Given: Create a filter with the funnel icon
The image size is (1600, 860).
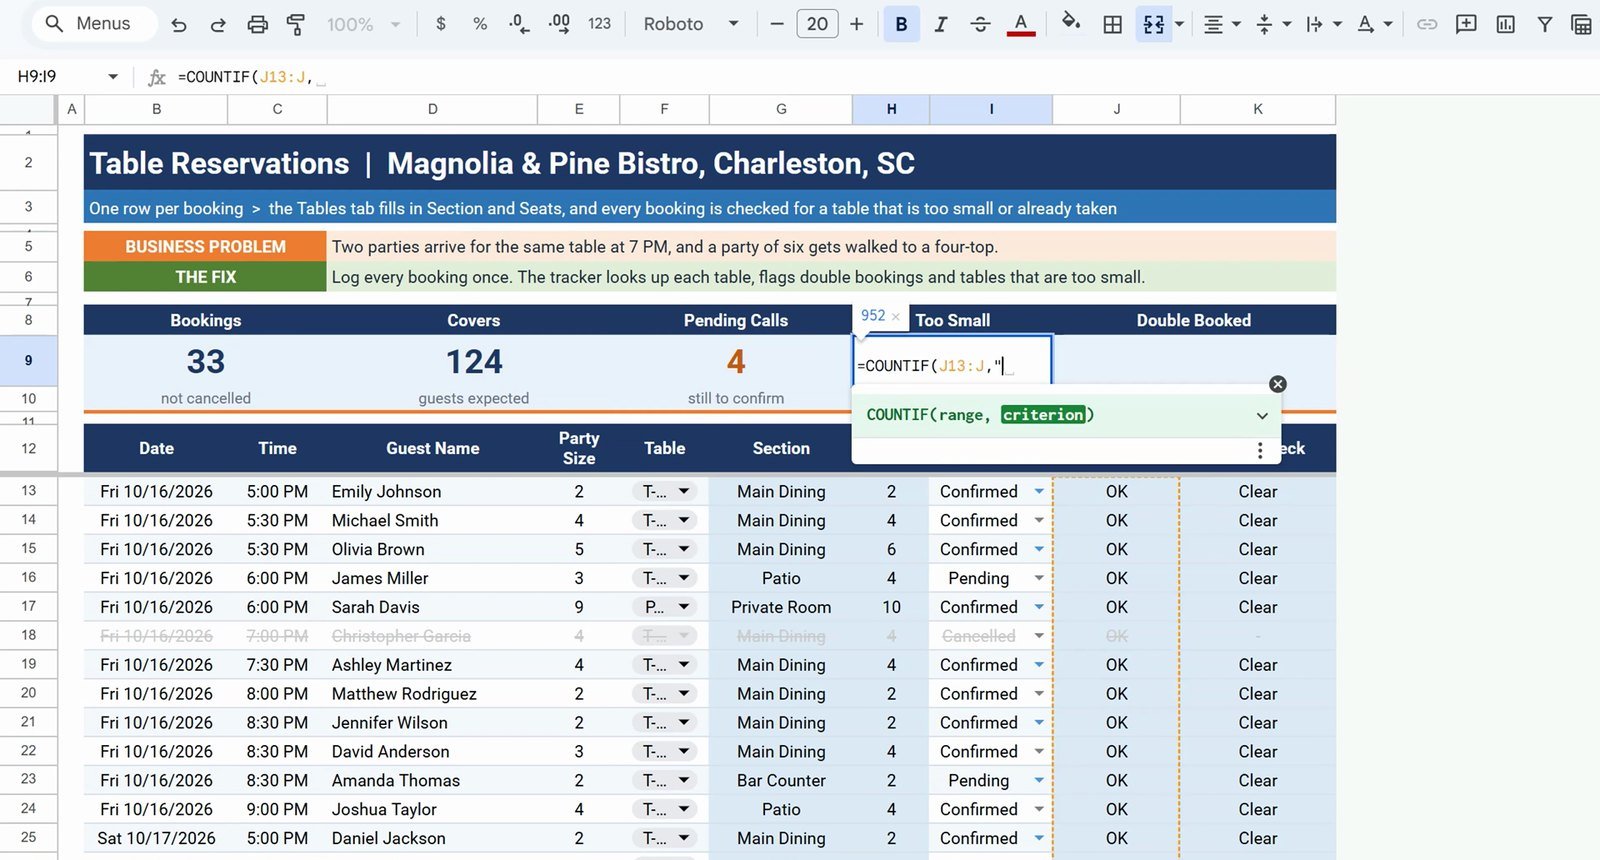Looking at the screenshot, I should (x=1545, y=24).
